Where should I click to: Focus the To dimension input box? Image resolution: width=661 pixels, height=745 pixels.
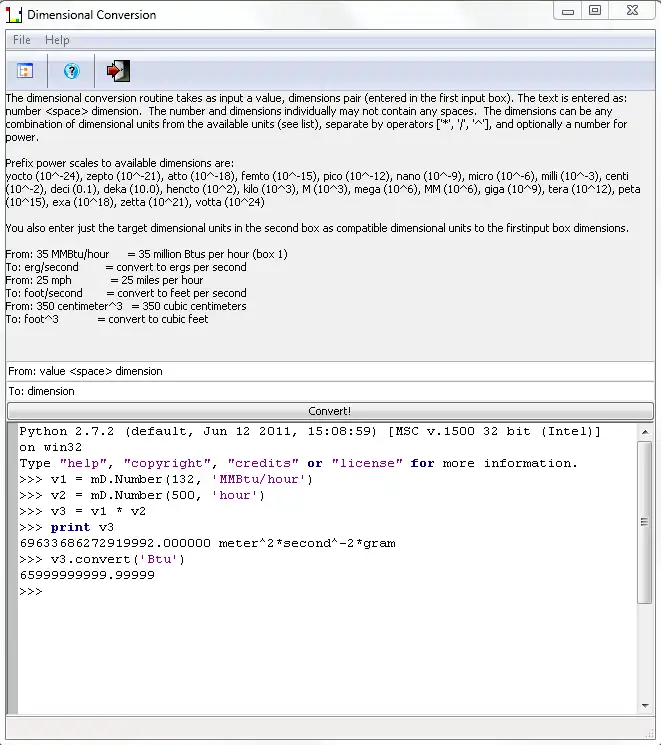(x=330, y=391)
